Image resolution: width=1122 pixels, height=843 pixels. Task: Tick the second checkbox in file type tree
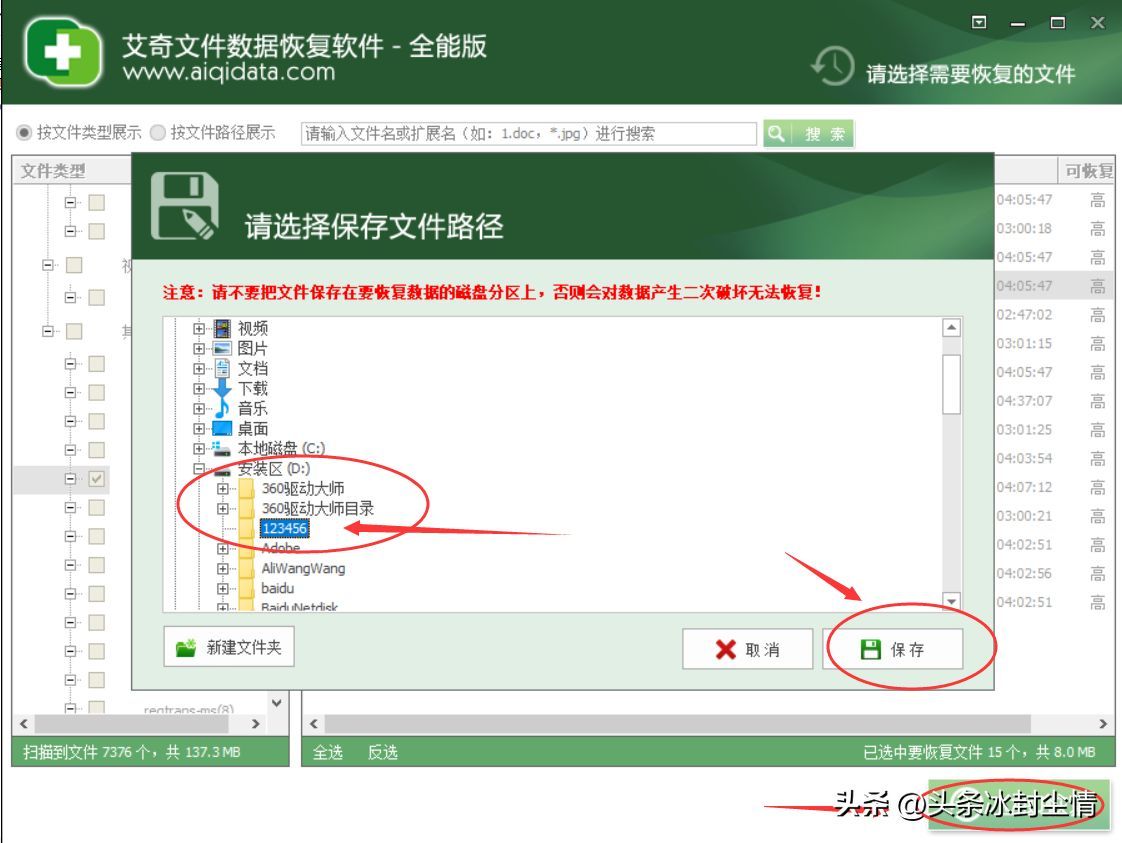coord(97,231)
